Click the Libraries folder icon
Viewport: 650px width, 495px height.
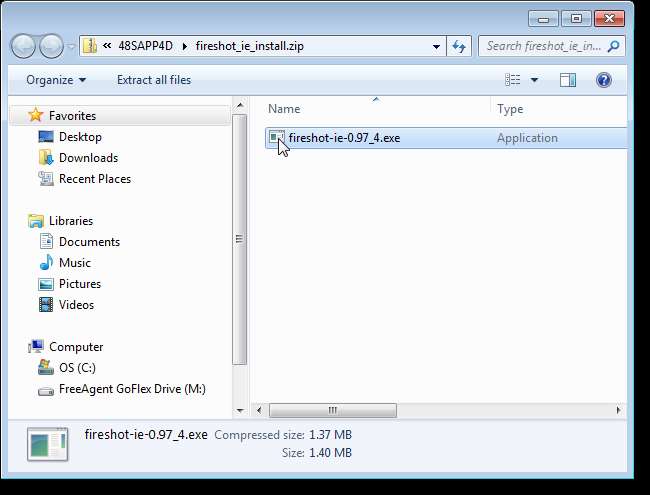click(36, 221)
